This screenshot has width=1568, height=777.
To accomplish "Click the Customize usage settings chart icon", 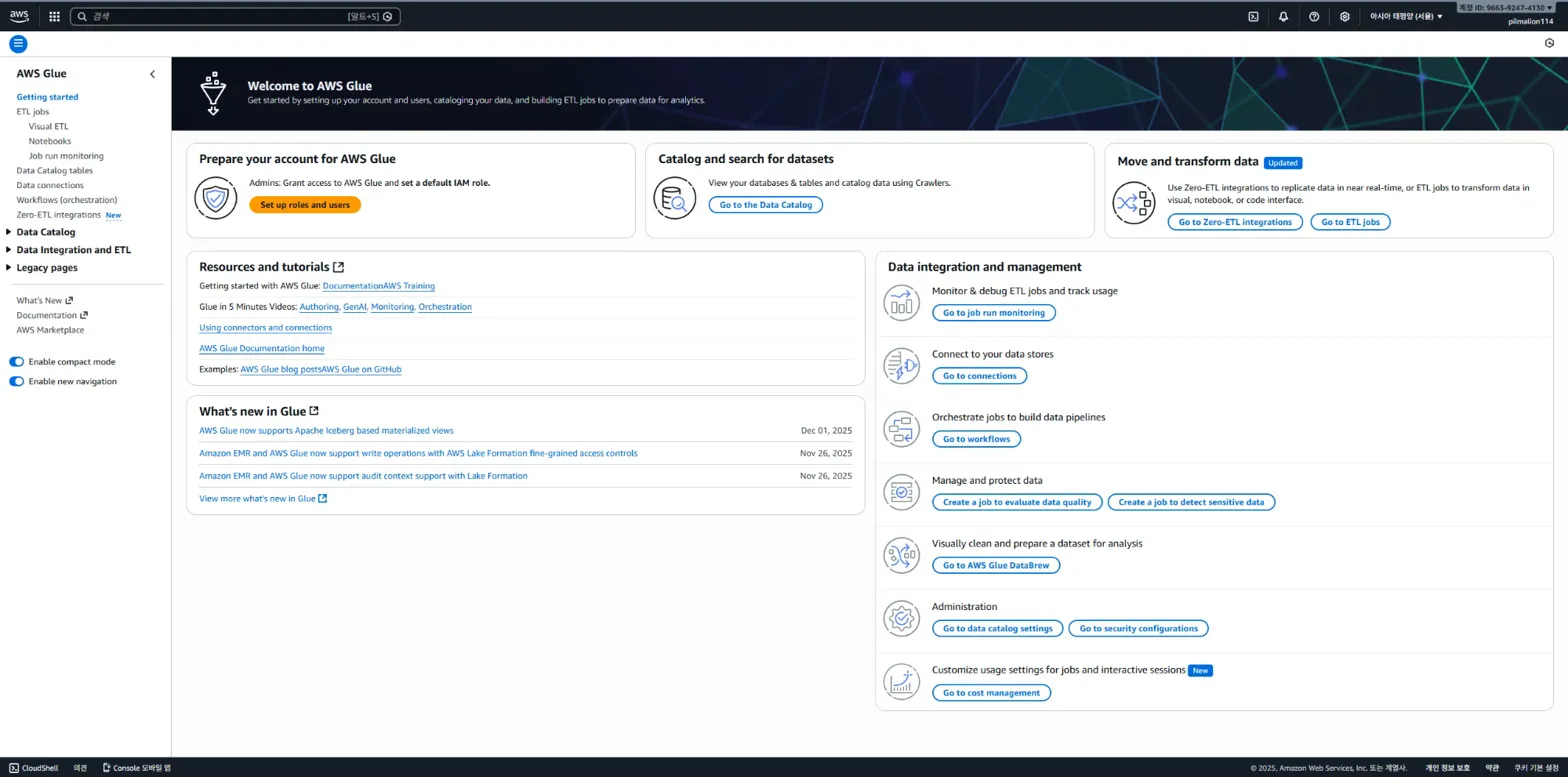I will 902,682.
